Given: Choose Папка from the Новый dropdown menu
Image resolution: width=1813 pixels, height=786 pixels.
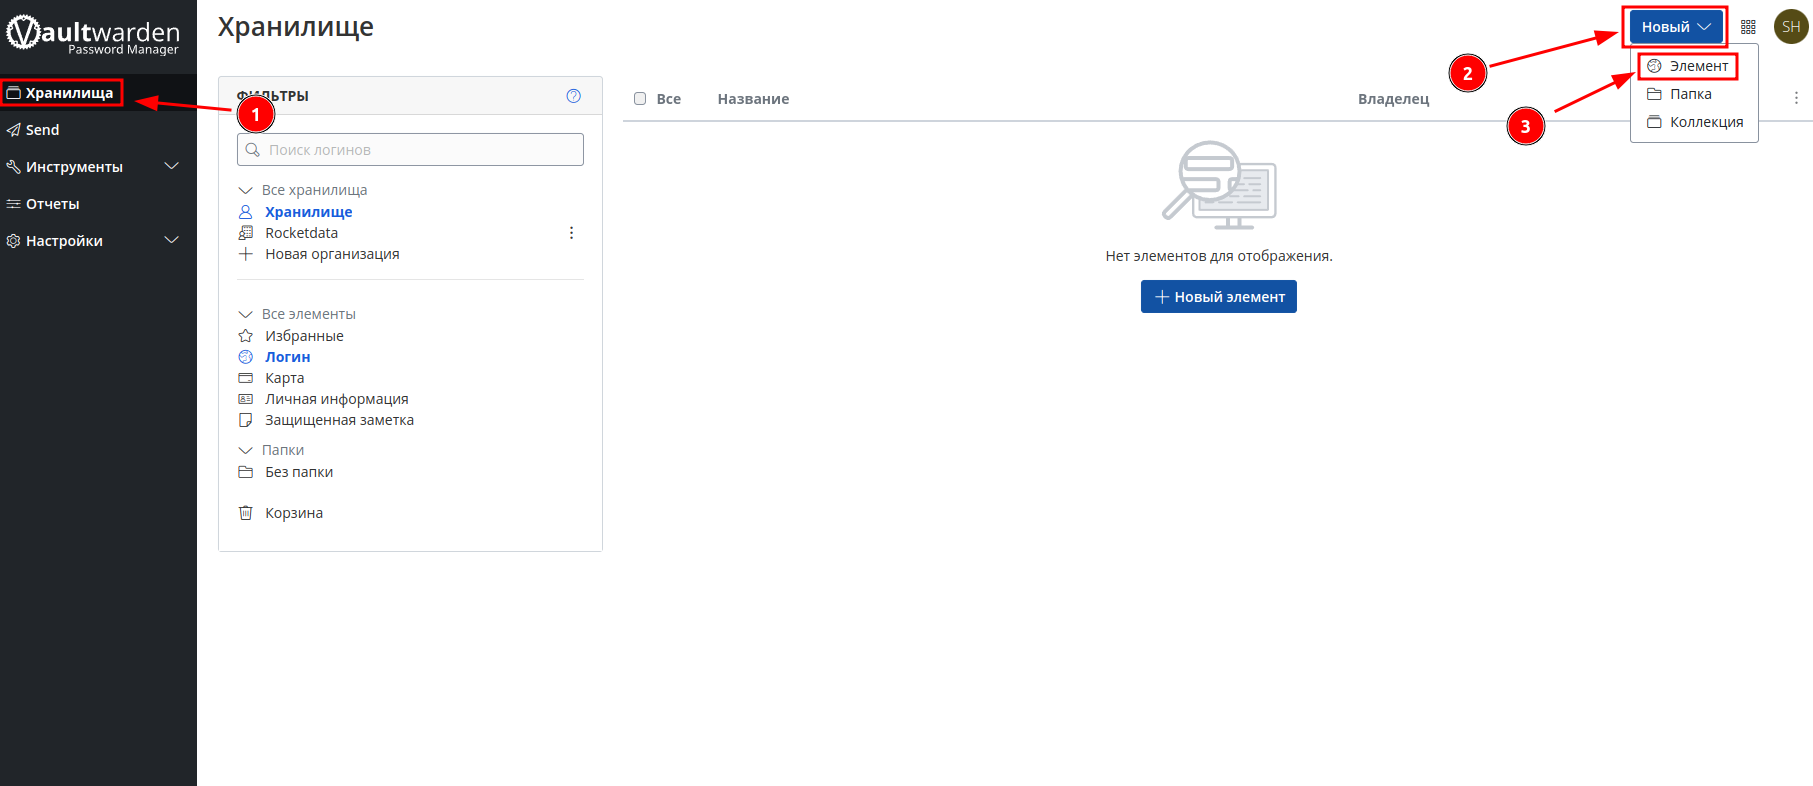Looking at the screenshot, I should point(1690,94).
